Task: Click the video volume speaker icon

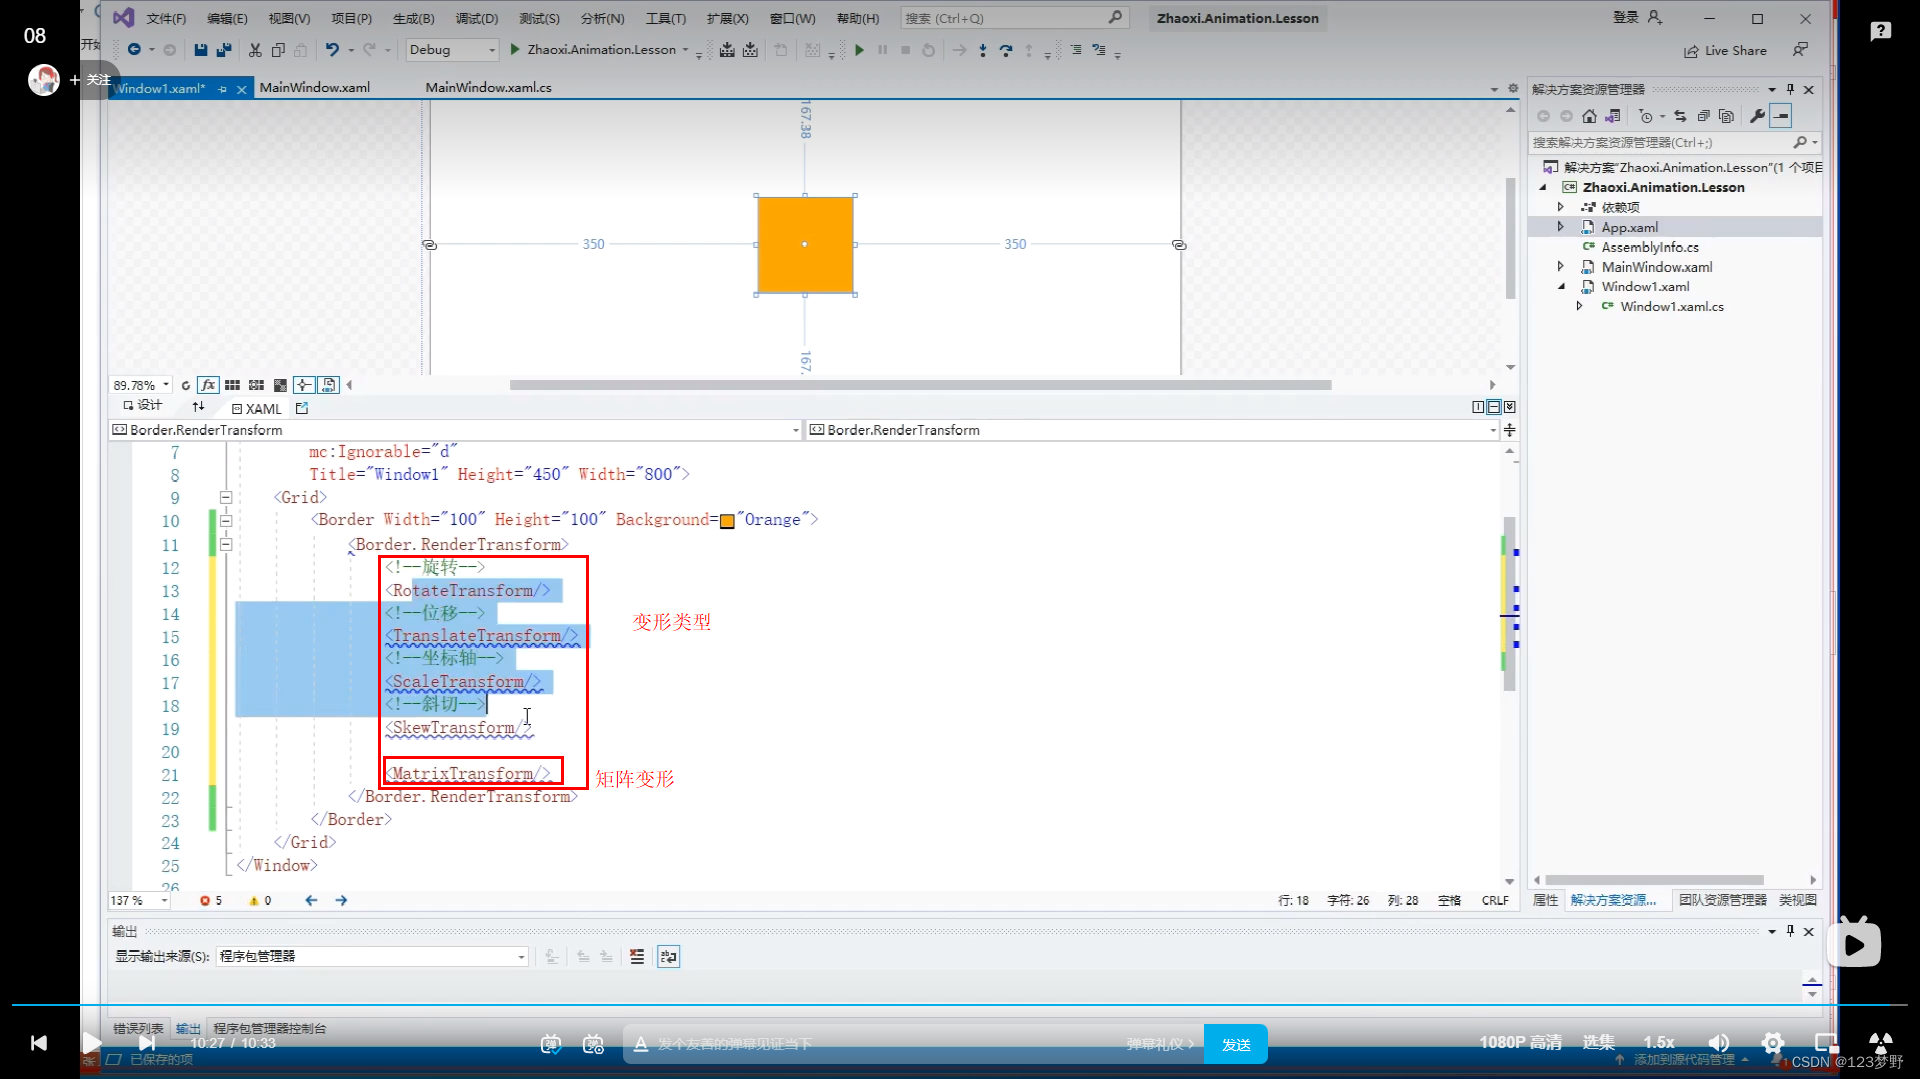Action: tap(1718, 1043)
